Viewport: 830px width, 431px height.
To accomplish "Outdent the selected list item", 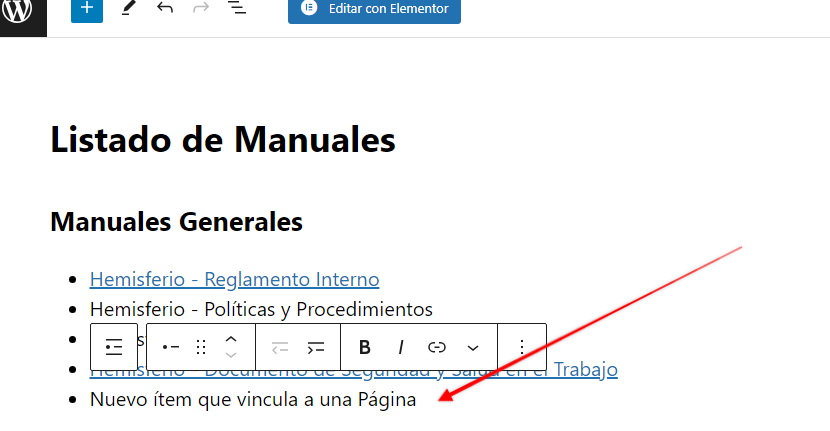I will (280, 348).
